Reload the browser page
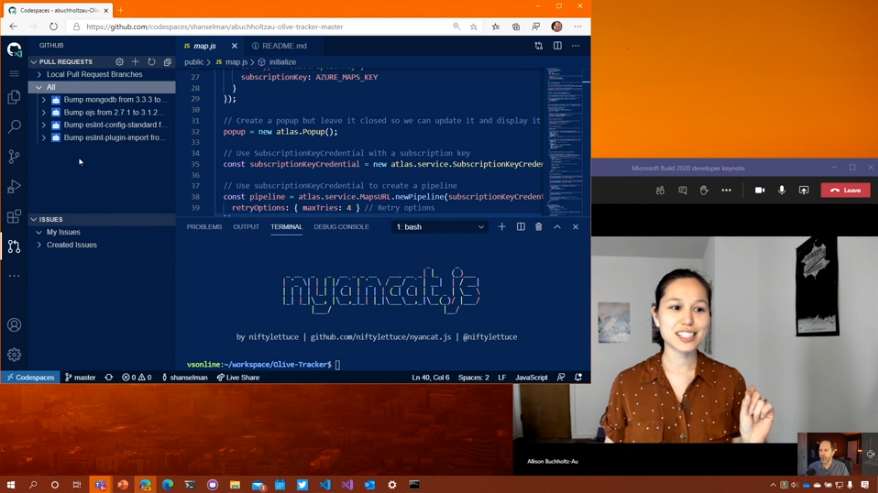The width and height of the screenshot is (878, 493). 53,26
